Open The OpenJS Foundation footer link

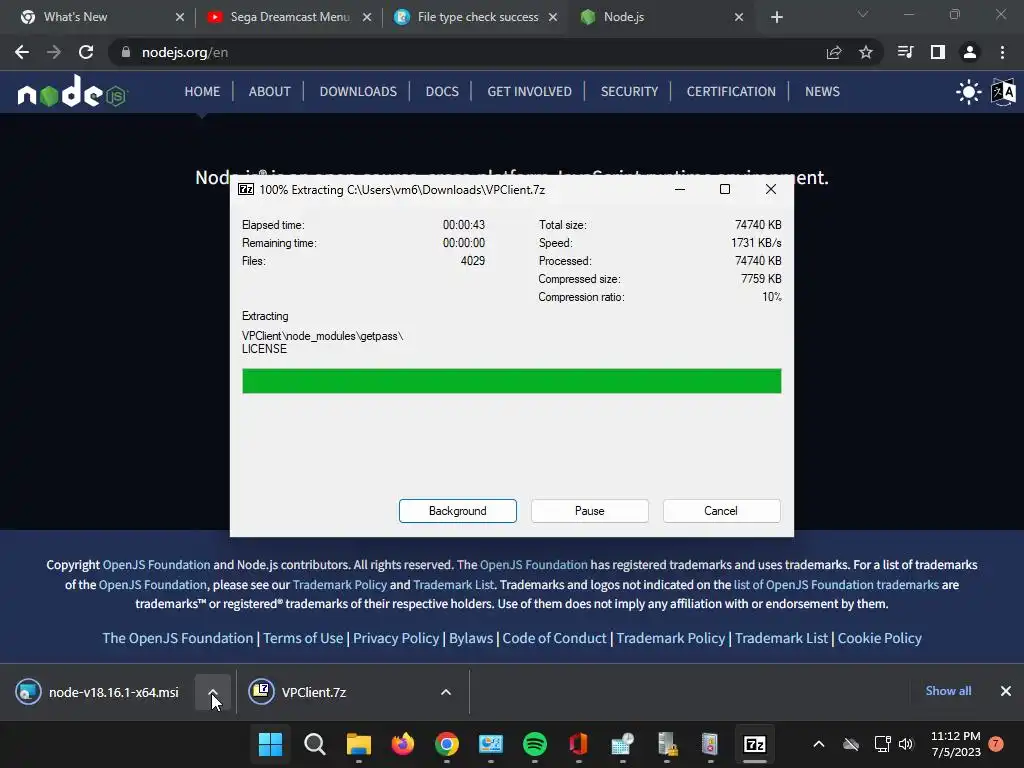178,638
